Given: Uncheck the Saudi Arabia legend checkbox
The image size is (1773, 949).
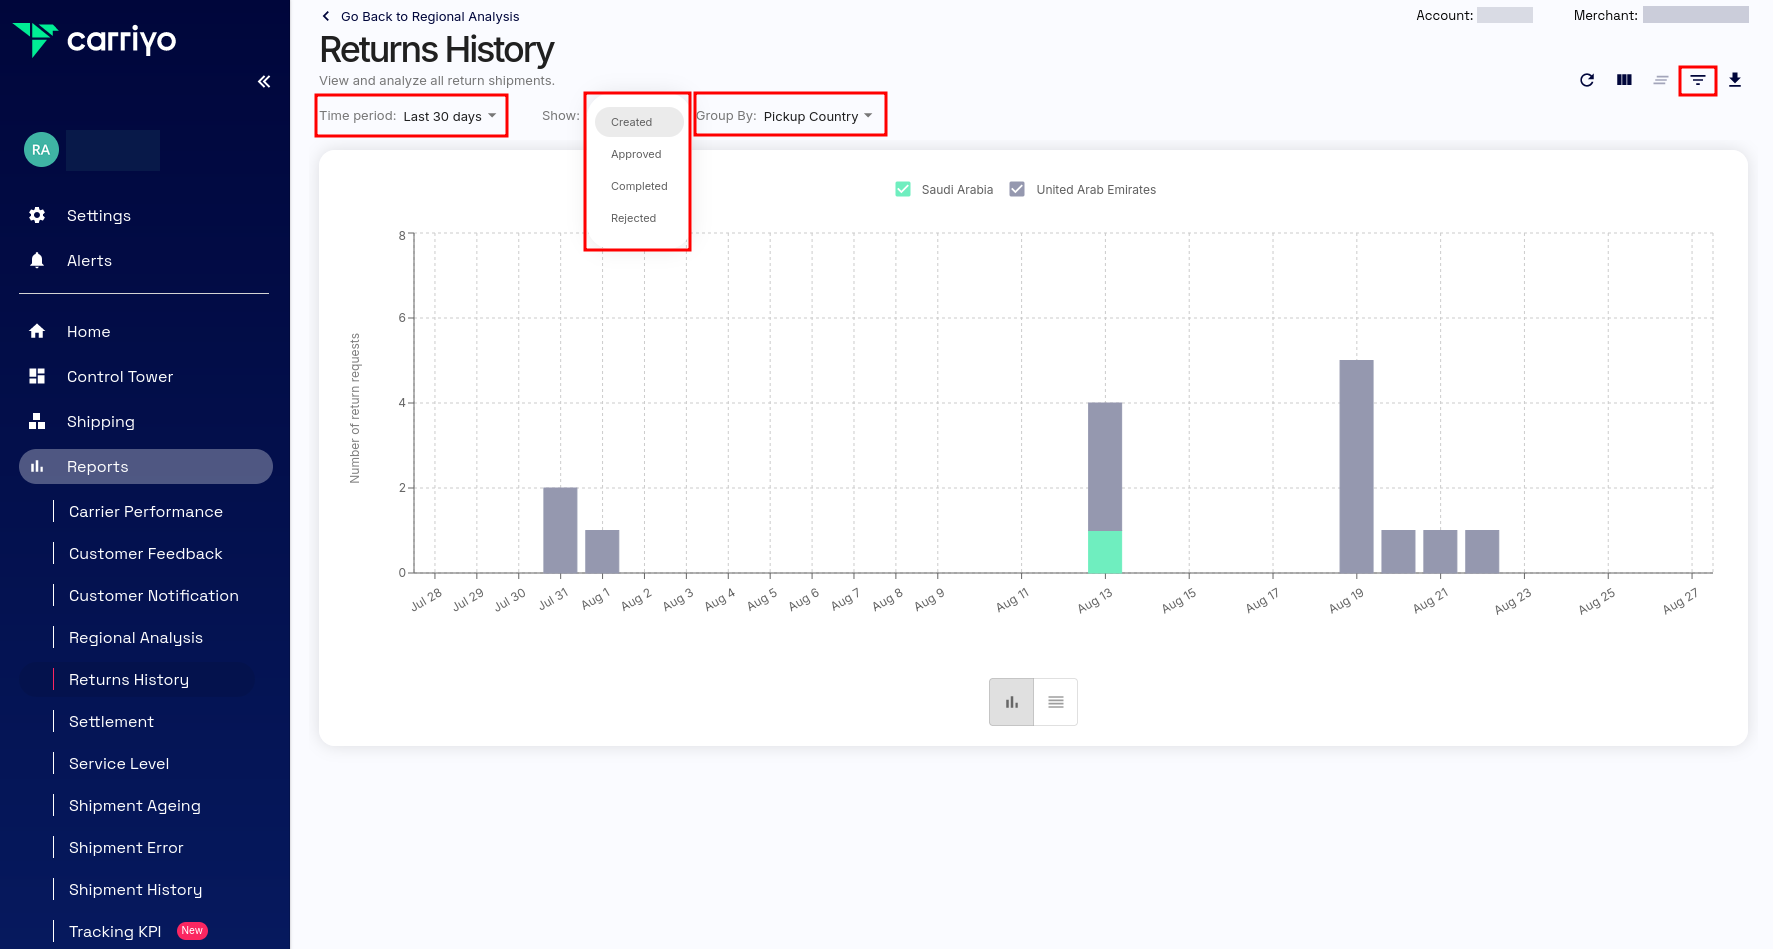Looking at the screenshot, I should tap(903, 190).
